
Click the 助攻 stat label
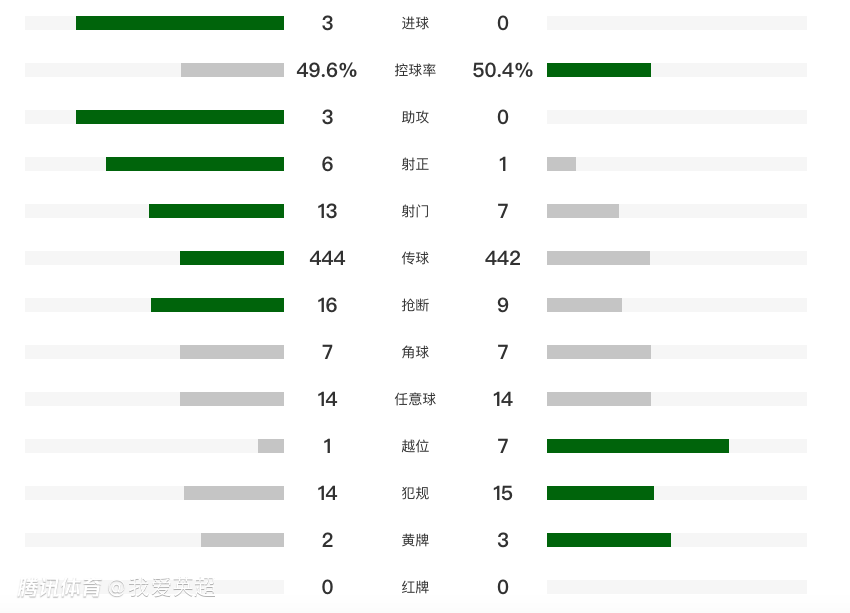[x=415, y=117]
